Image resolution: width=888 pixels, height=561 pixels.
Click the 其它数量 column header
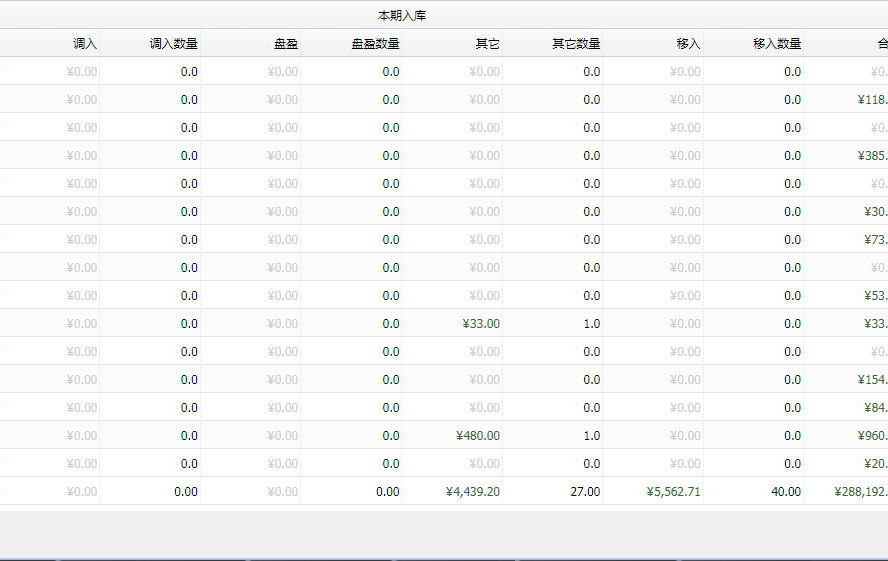pyautogui.click(x=576, y=44)
